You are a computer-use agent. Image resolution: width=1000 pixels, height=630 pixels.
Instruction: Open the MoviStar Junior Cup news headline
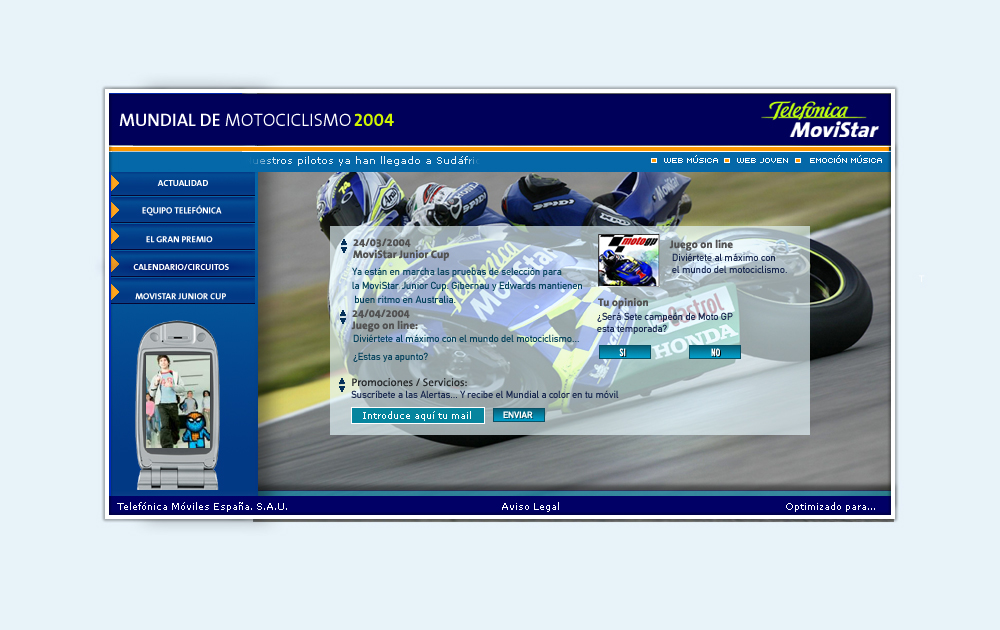tap(401, 254)
